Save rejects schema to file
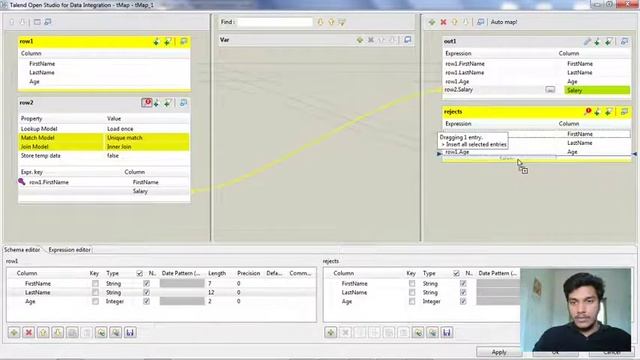This screenshot has width=640, height=360. coord(447,333)
